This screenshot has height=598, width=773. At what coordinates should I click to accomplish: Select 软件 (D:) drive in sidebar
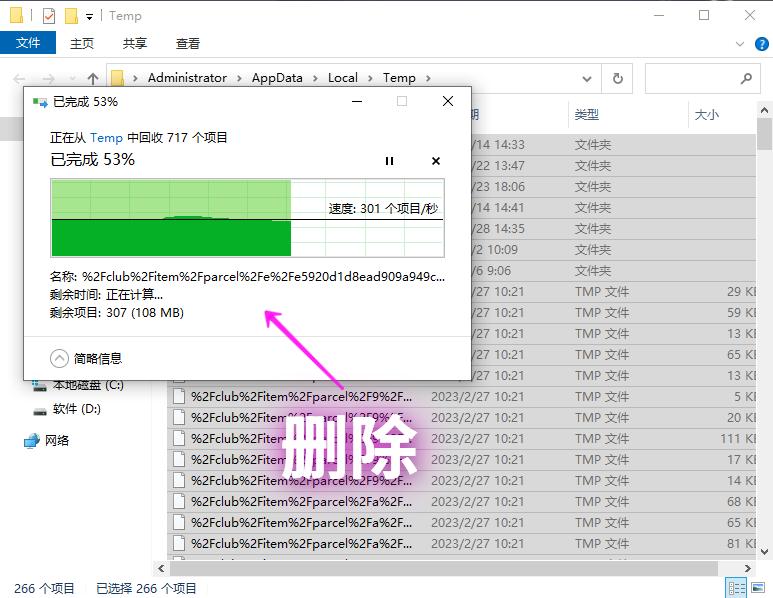[x=76, y=409]
